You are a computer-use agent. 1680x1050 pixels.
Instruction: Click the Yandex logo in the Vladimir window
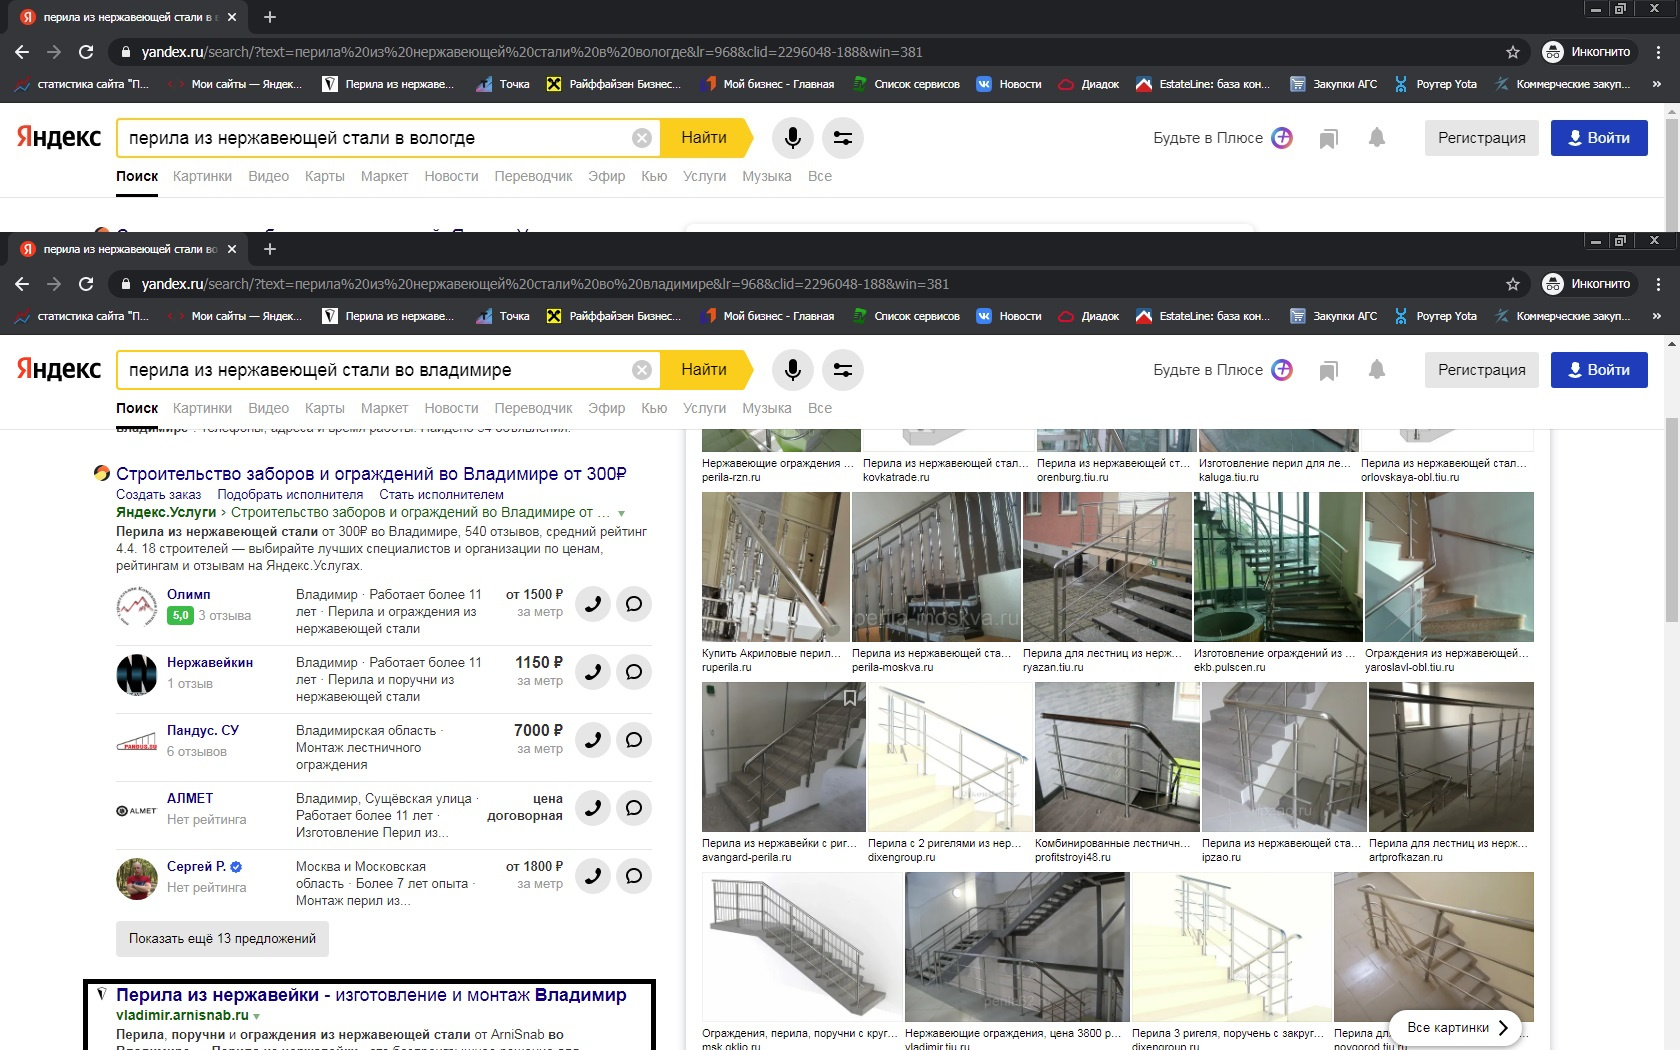tap(59, 370)
